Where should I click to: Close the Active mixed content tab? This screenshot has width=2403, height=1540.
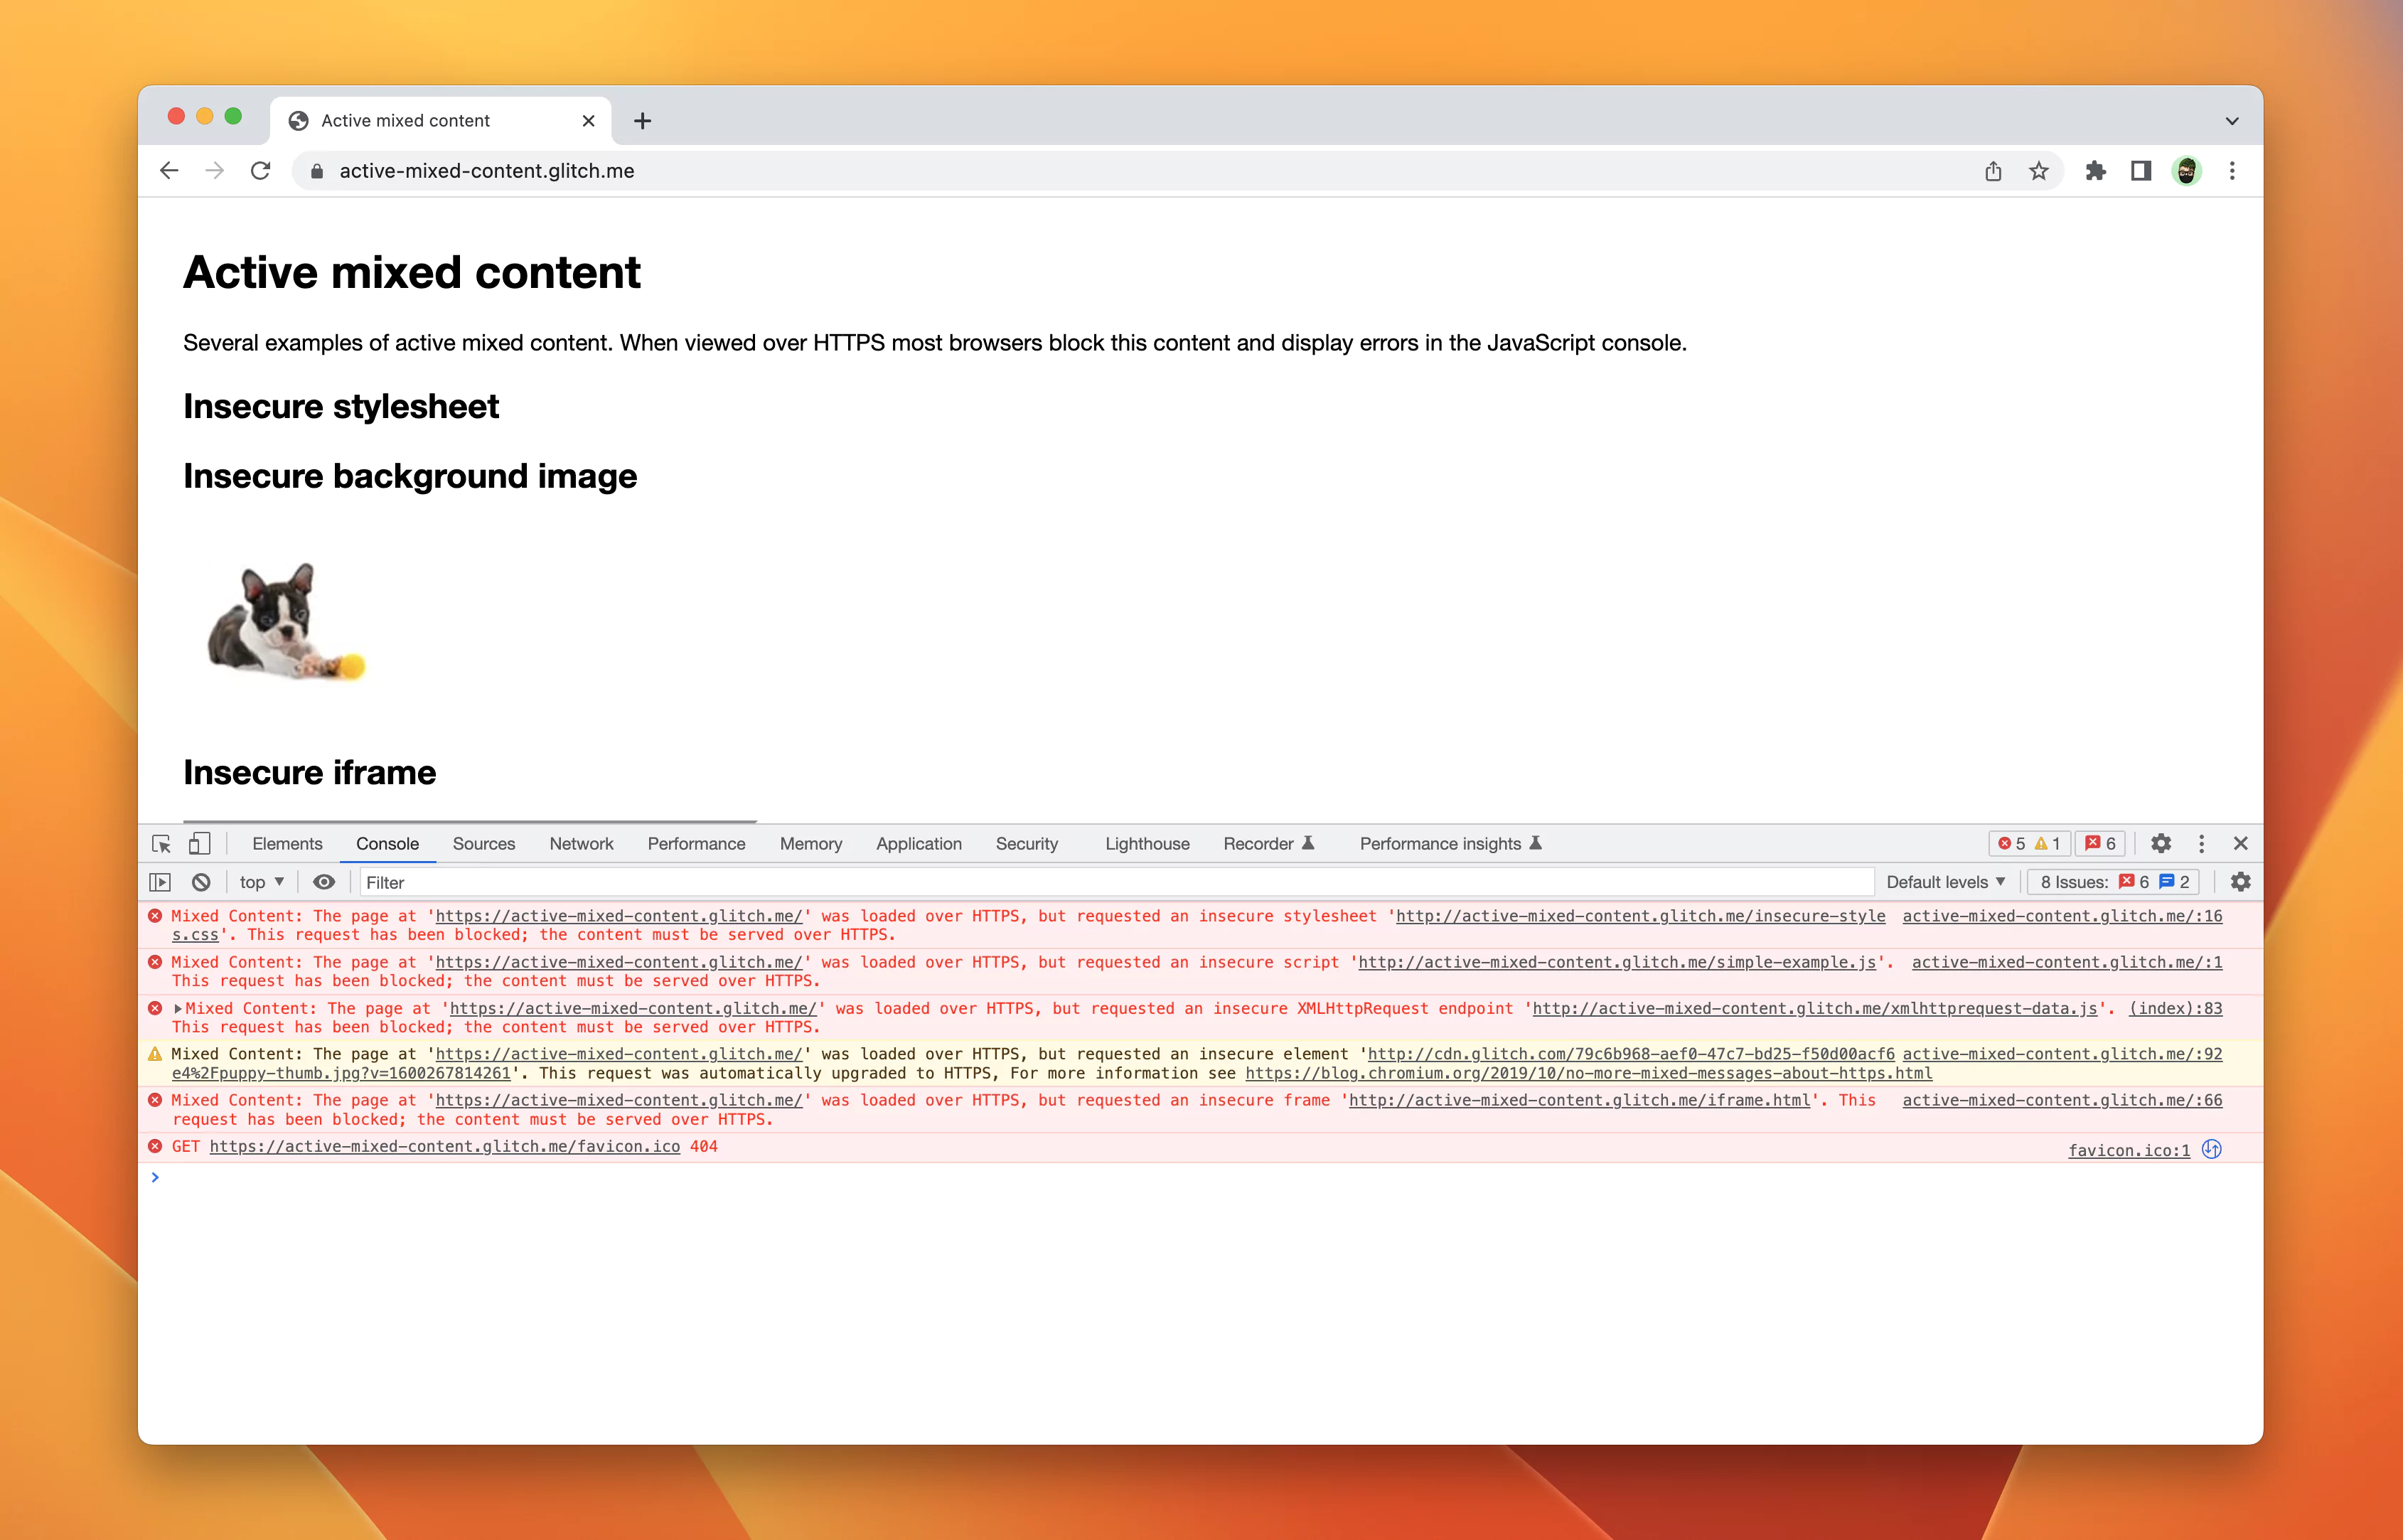pos(588,121)
